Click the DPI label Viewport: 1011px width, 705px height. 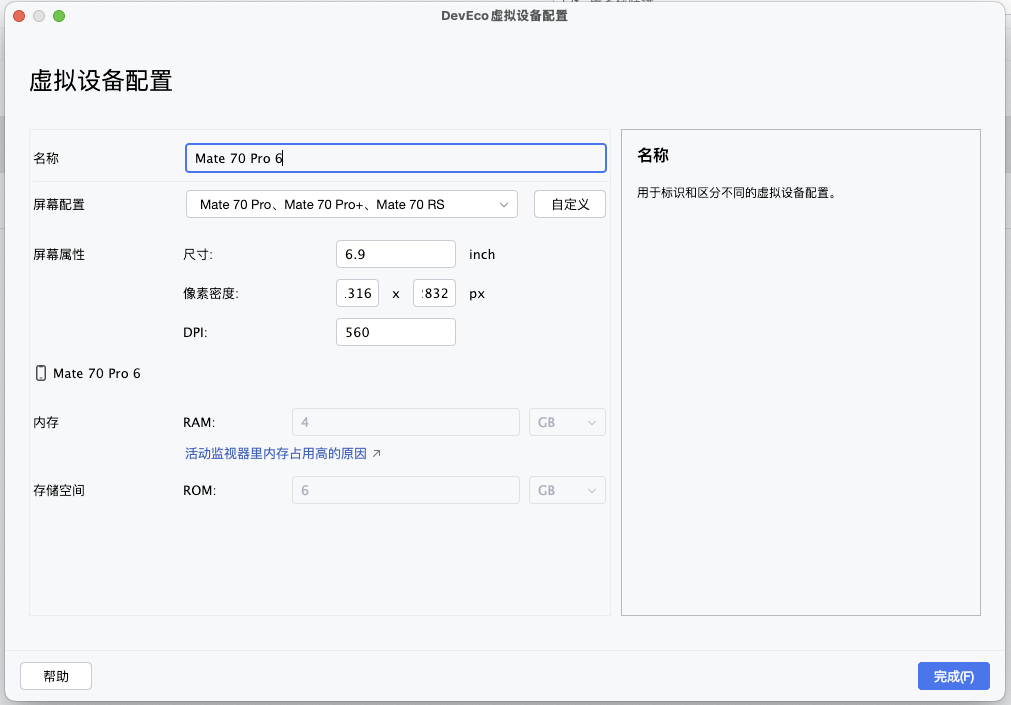195,333
